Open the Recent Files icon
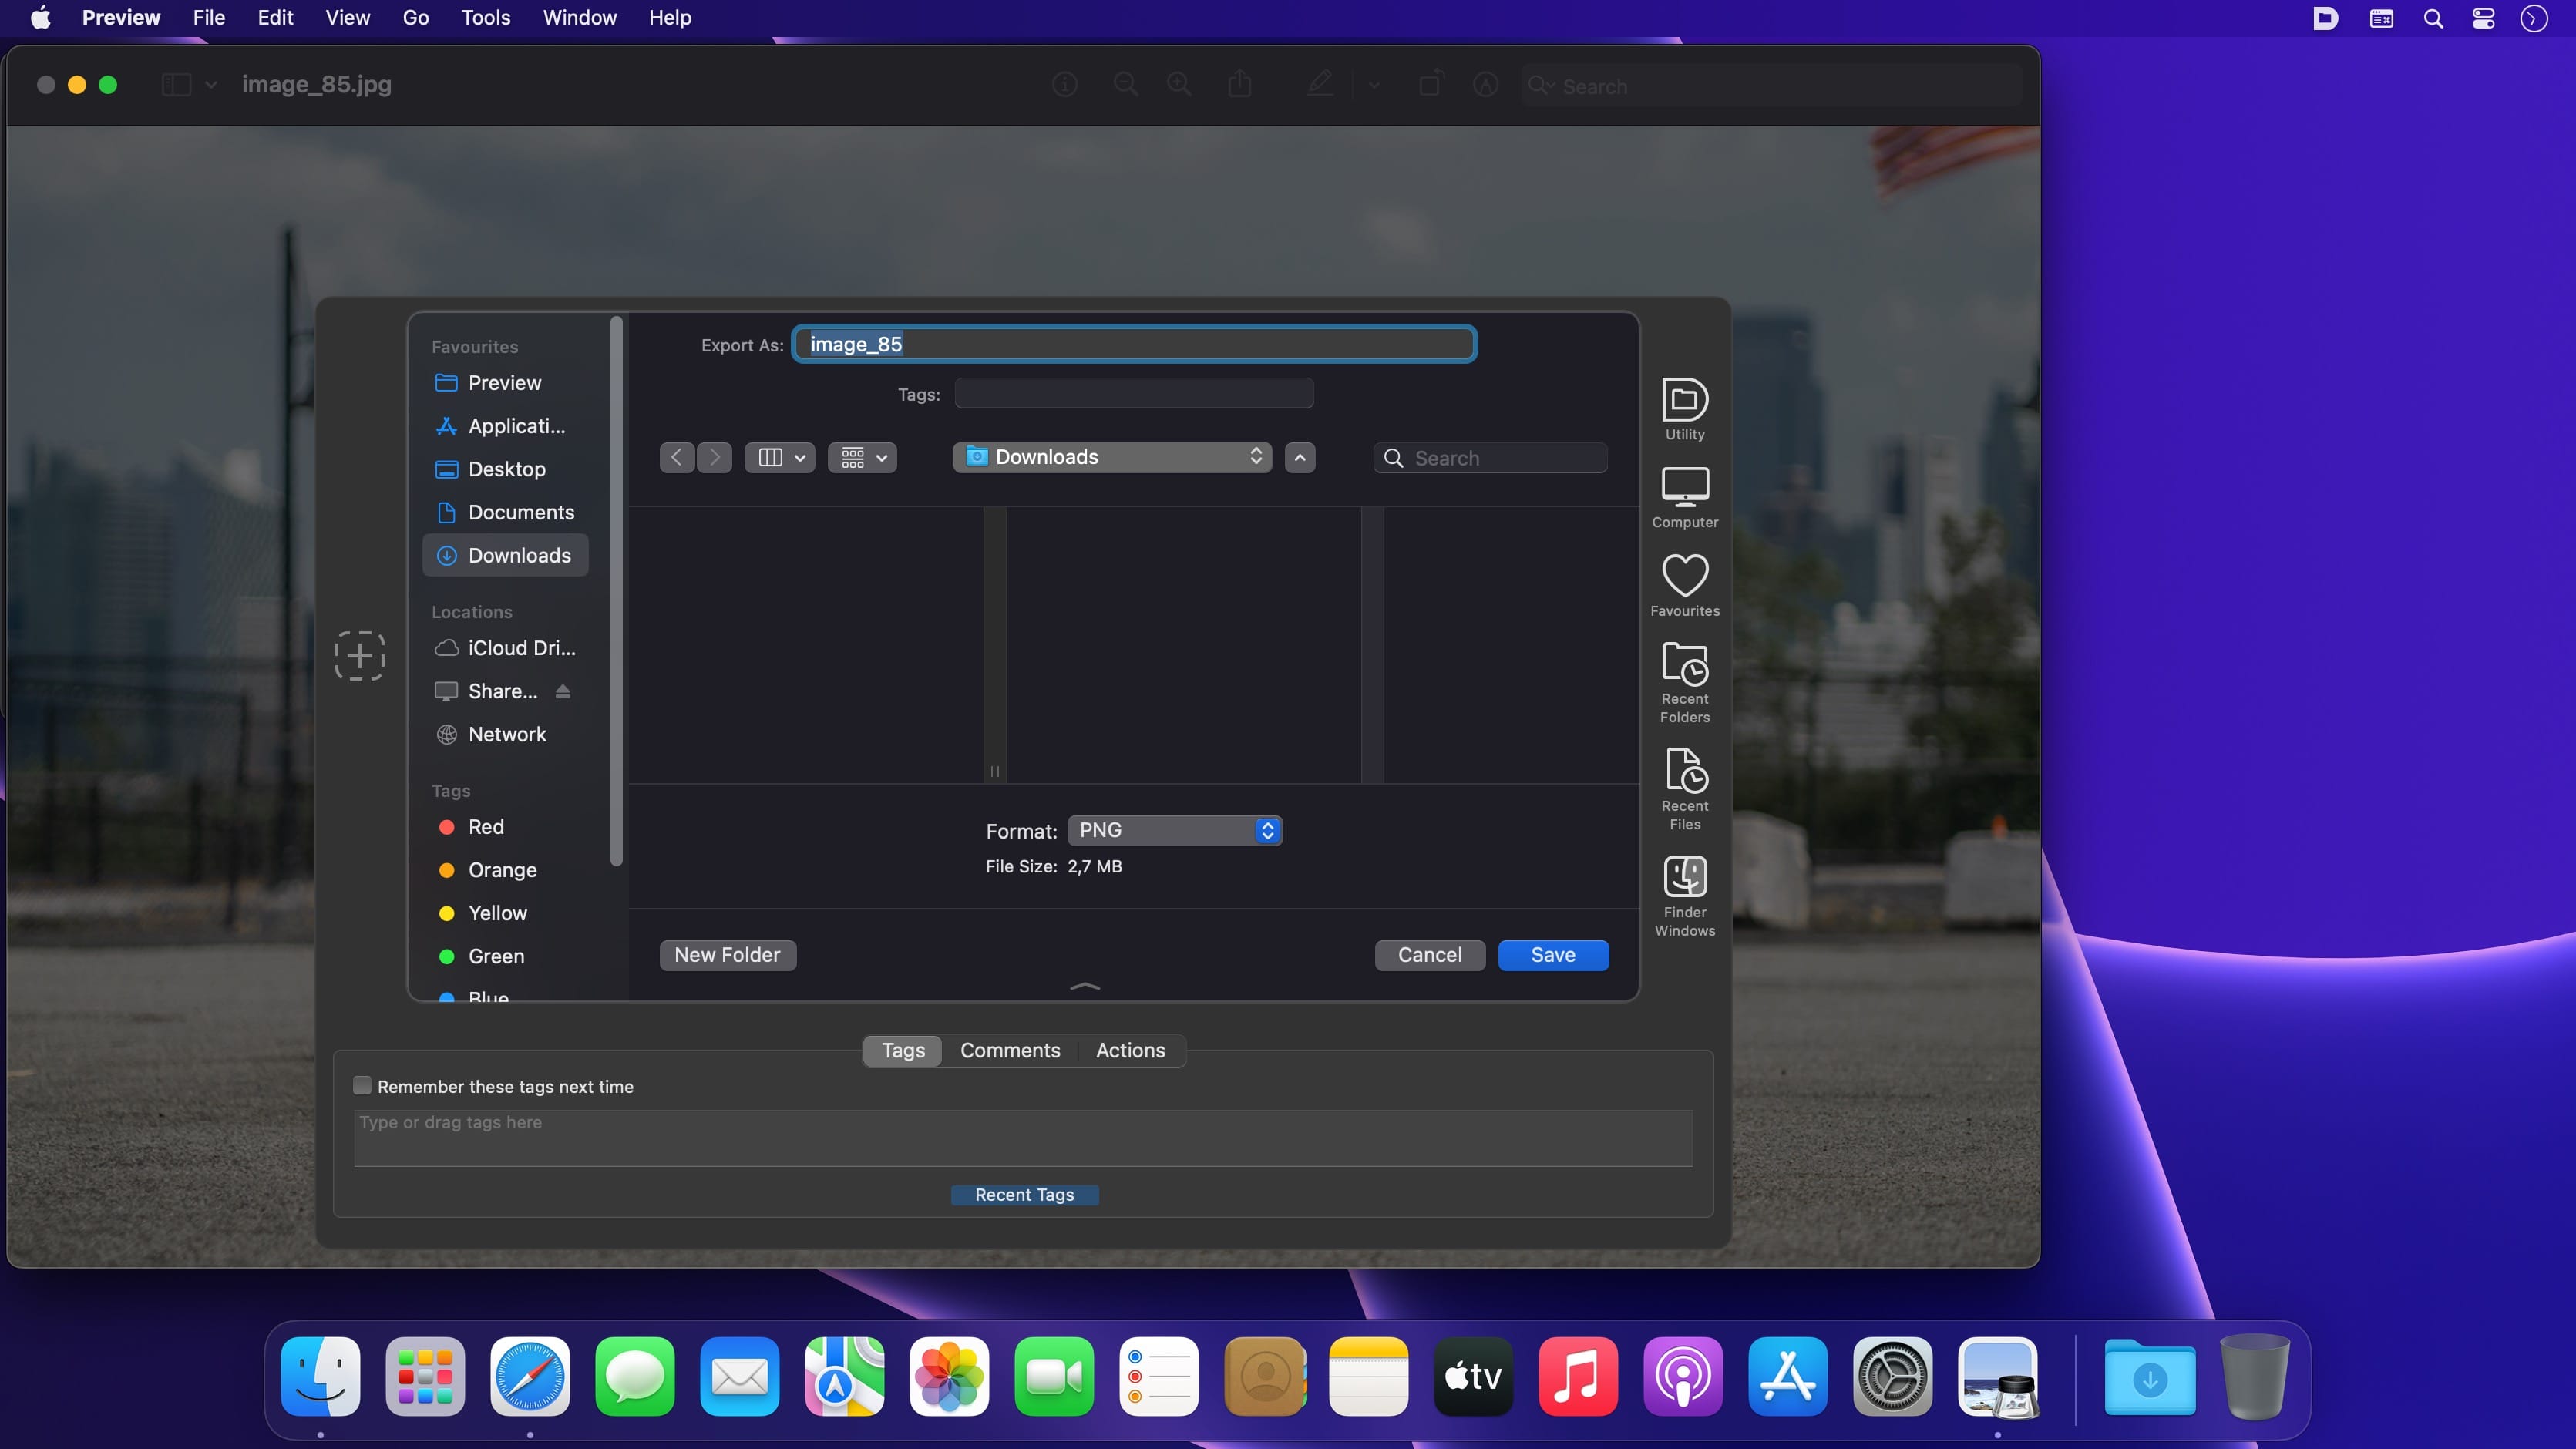2576x1449 pixels. (x=1684, y=771)
